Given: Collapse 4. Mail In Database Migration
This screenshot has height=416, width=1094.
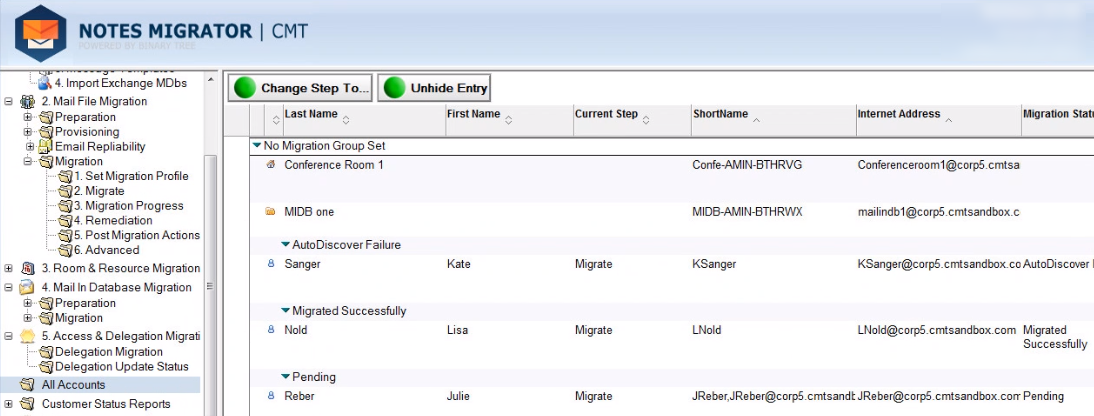Looking at the screenshot, I should [x=8, y=287].
